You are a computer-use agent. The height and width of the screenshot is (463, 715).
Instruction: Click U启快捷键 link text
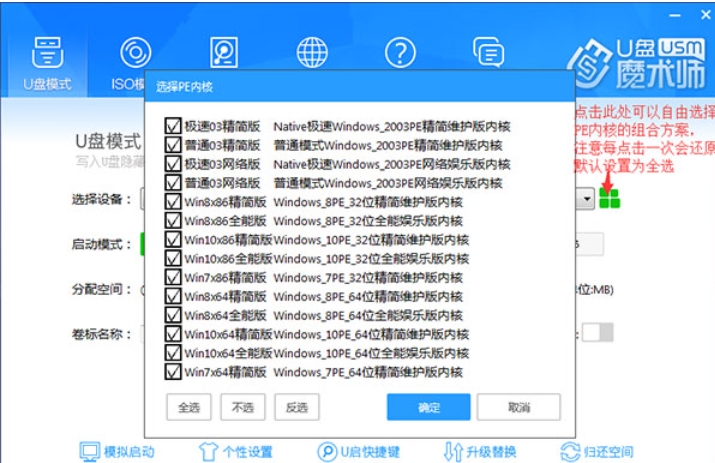tap(370, 452)
